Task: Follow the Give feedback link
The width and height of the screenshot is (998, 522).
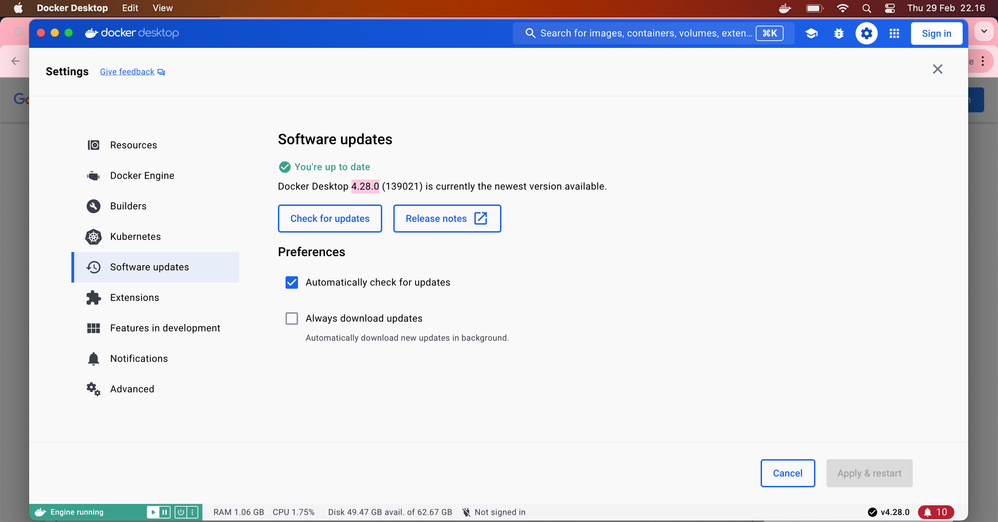Action: tap(132, 72)
